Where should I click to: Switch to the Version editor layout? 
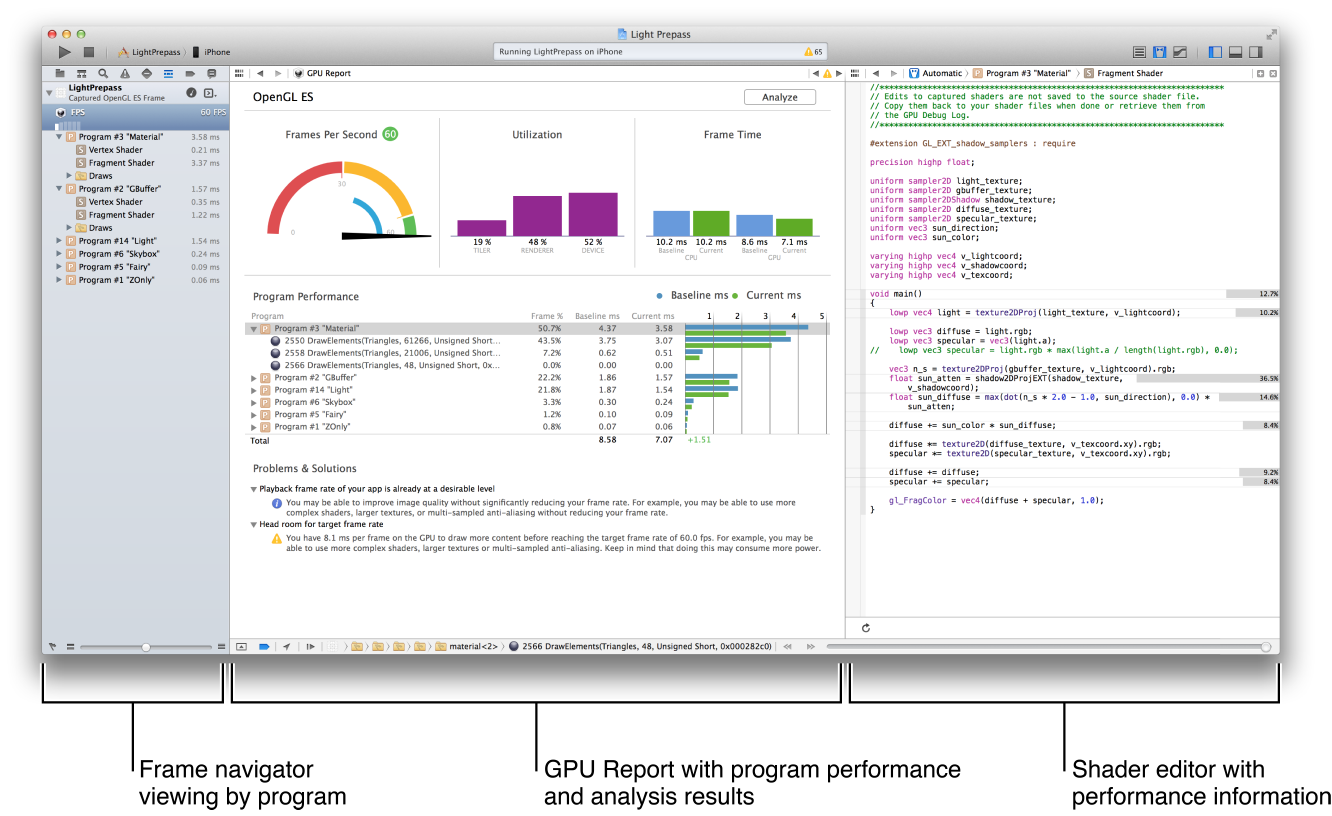(x=1180, y=52)
